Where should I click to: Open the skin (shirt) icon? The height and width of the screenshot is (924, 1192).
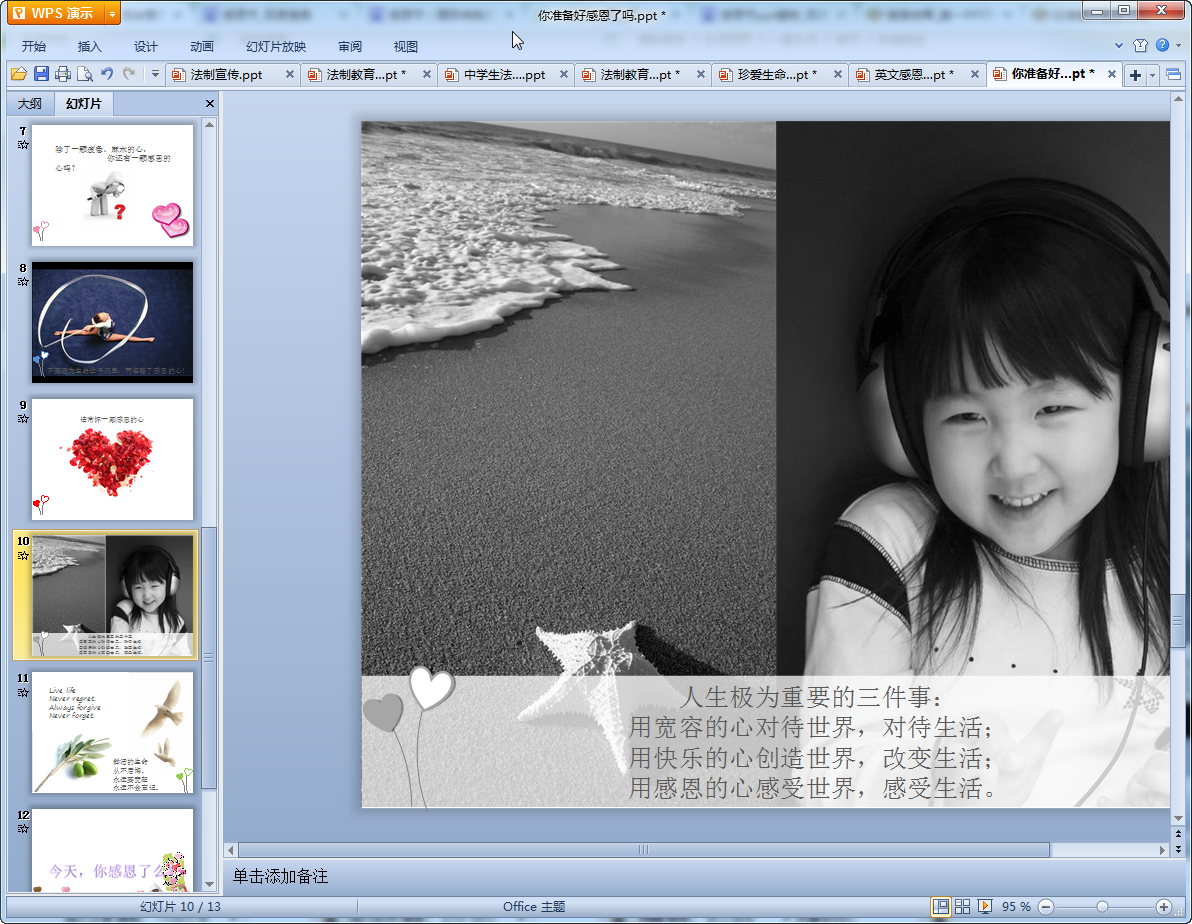(1140, 45)
